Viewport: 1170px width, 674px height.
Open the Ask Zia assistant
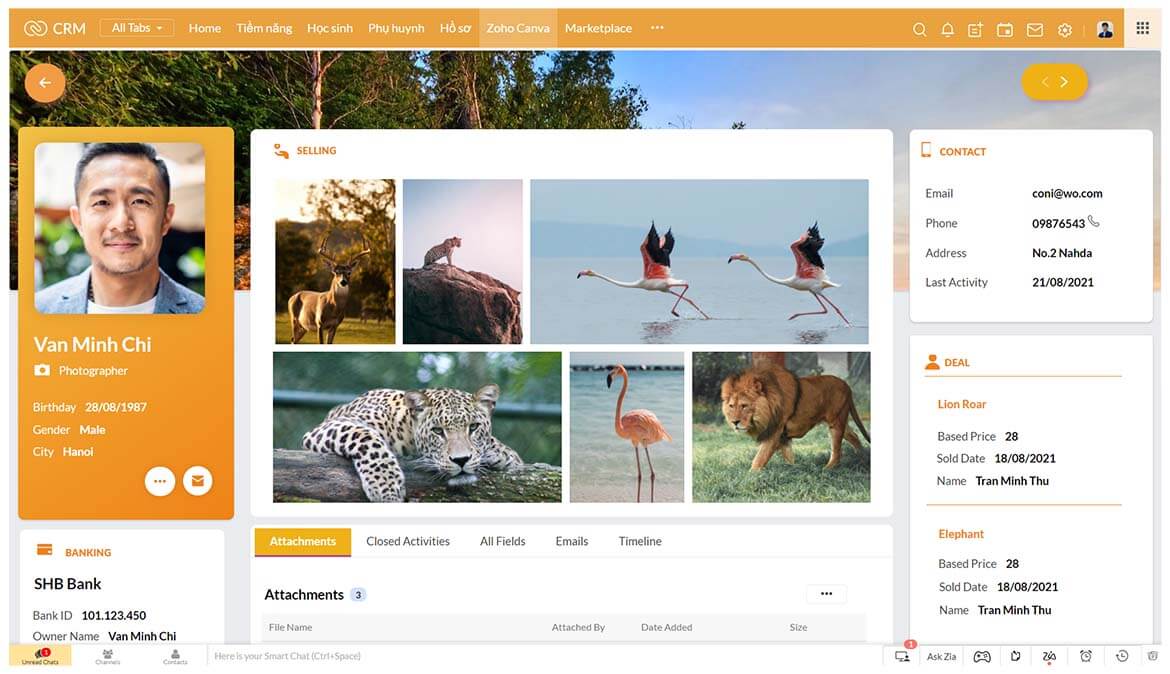941,657
